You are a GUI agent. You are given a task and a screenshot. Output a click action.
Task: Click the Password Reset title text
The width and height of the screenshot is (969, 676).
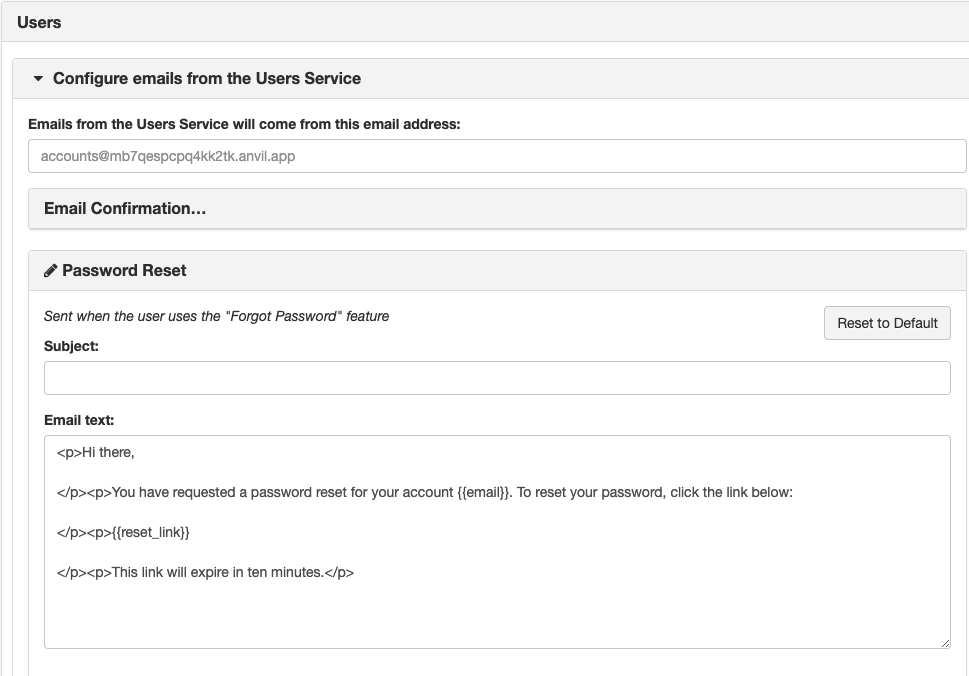[124, 270]
